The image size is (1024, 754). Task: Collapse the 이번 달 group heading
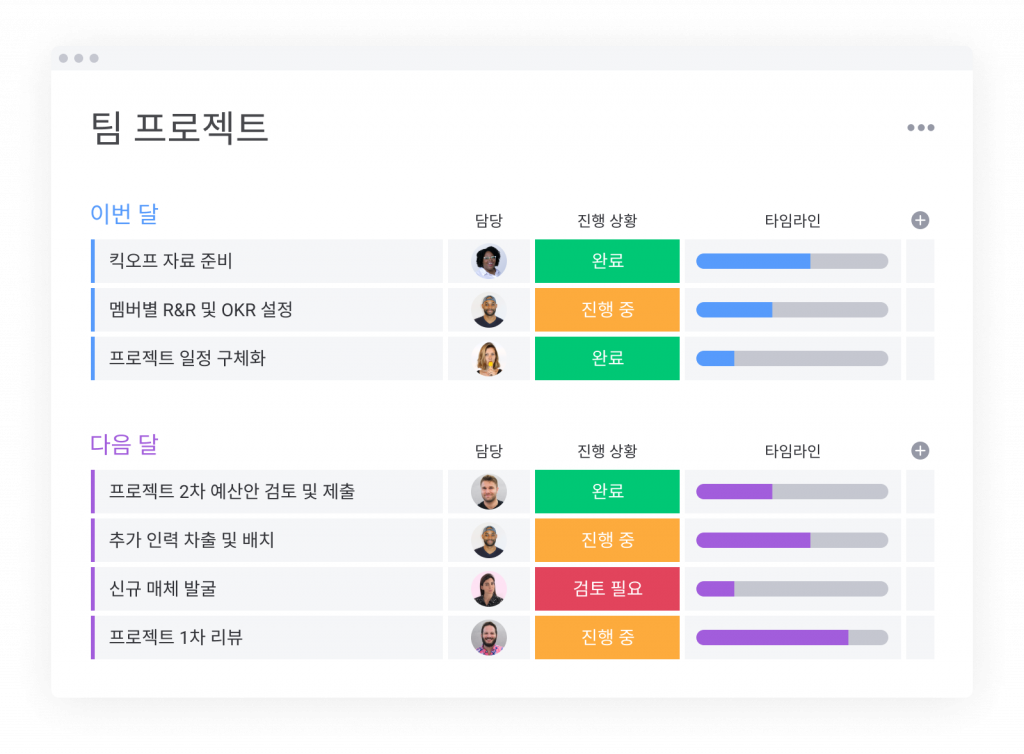[x=124, y=213]
